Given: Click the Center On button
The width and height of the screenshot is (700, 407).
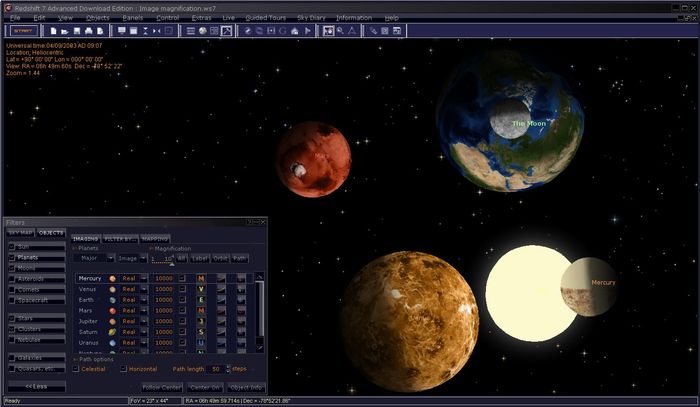Looking at the screenshot, I should point(205,387).
